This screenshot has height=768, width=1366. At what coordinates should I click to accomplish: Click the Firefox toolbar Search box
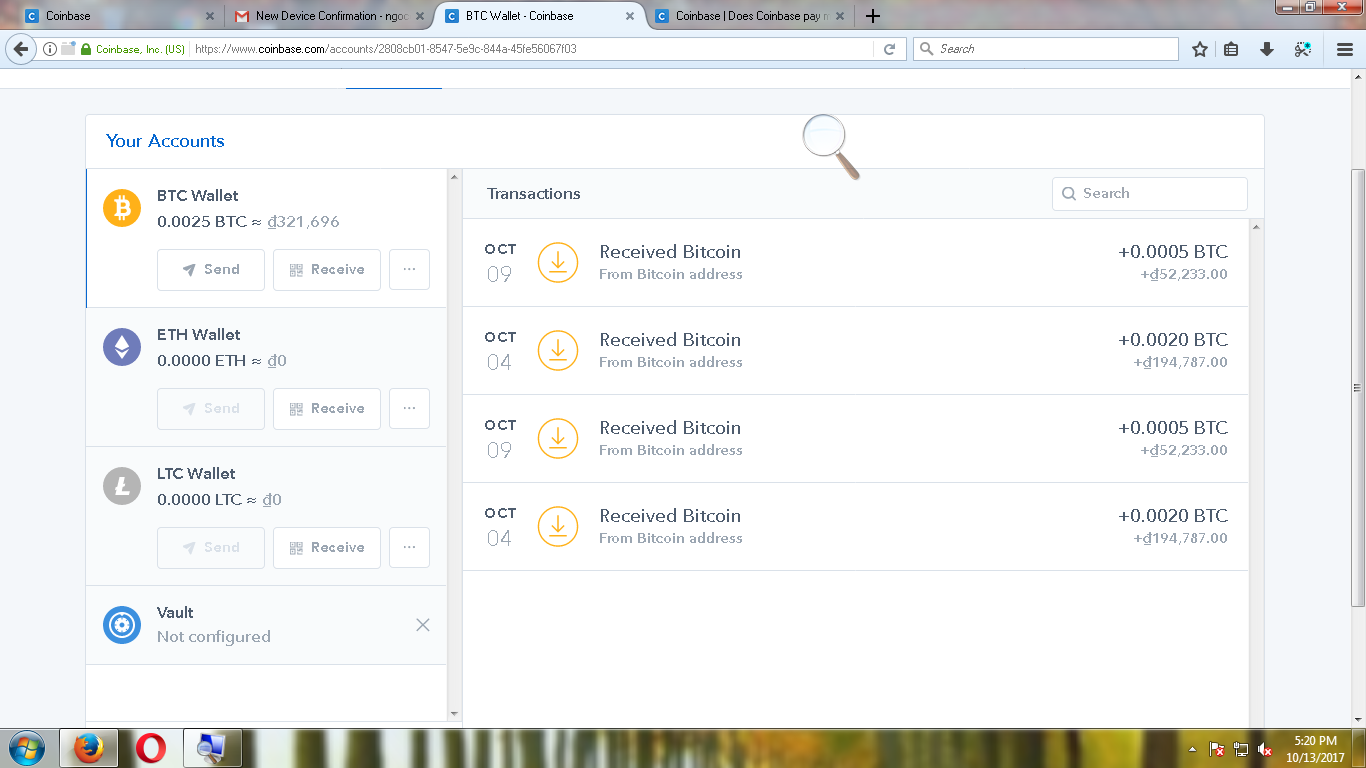(1046, 49)
